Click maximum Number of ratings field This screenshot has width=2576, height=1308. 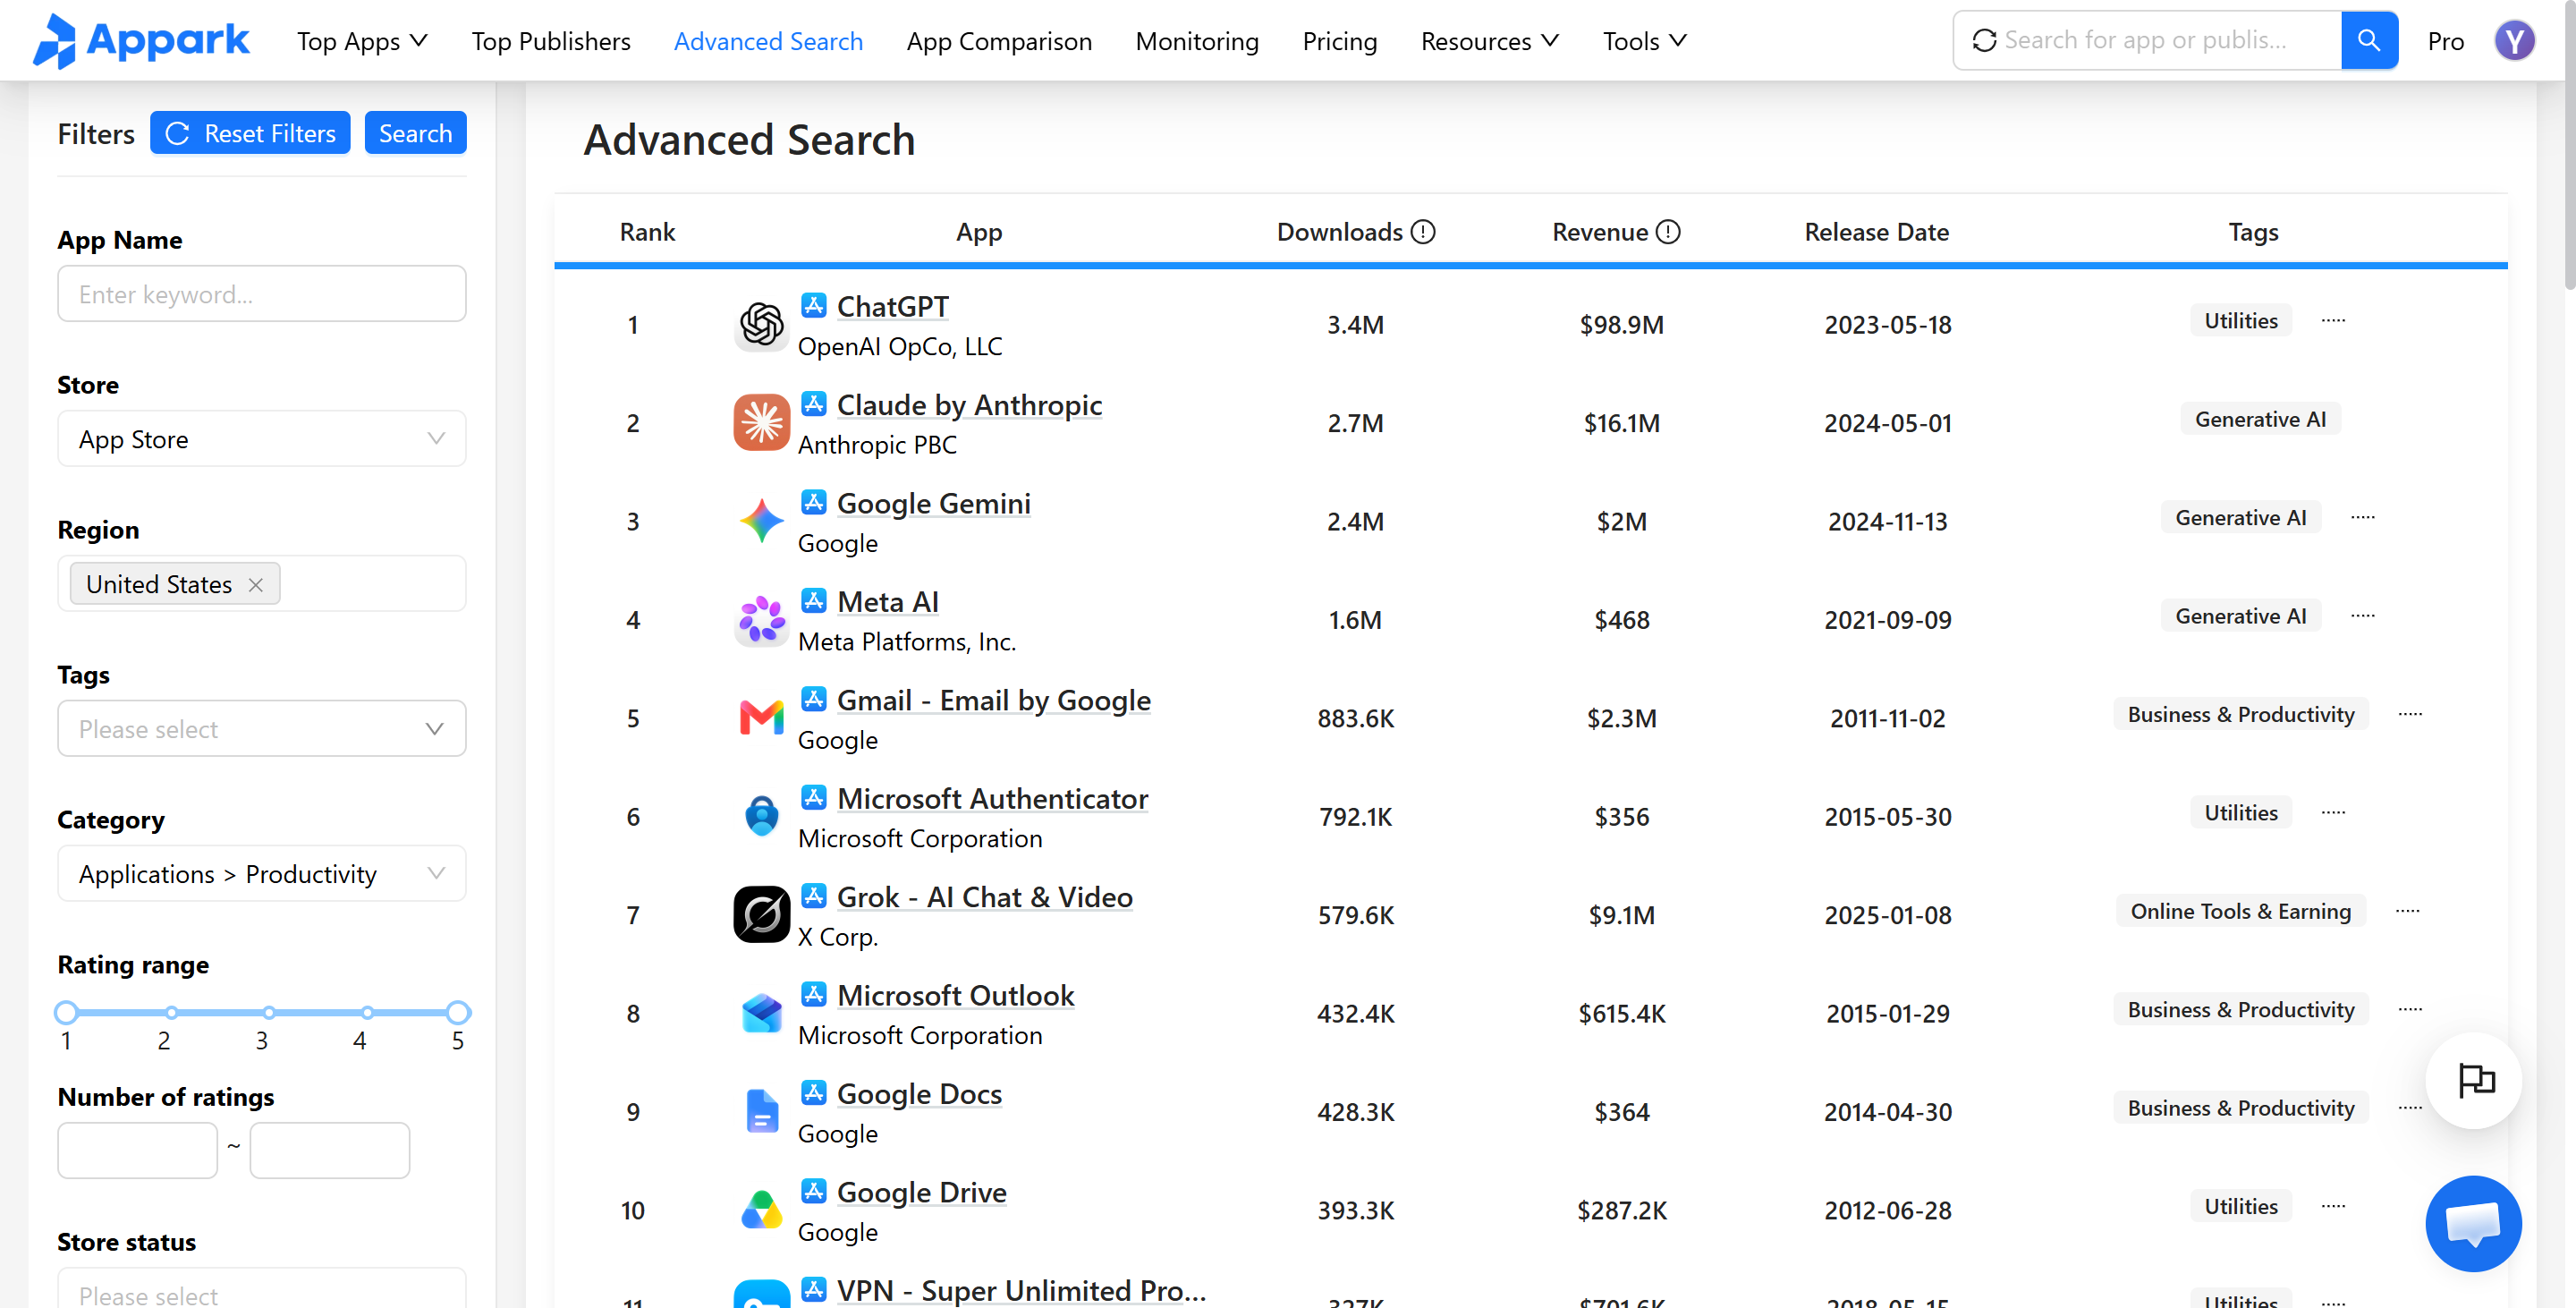(x=329, y=1150)
